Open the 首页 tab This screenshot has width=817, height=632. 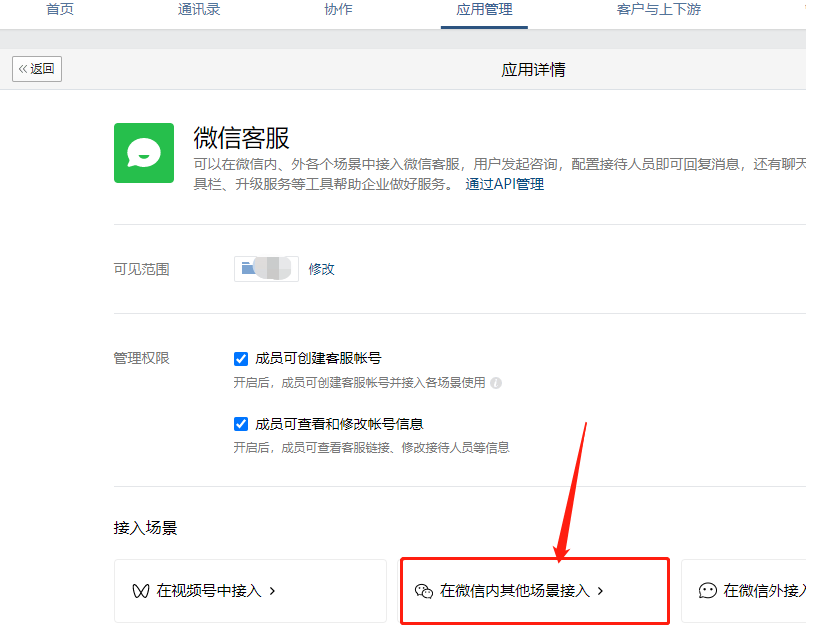pos(60,10)
